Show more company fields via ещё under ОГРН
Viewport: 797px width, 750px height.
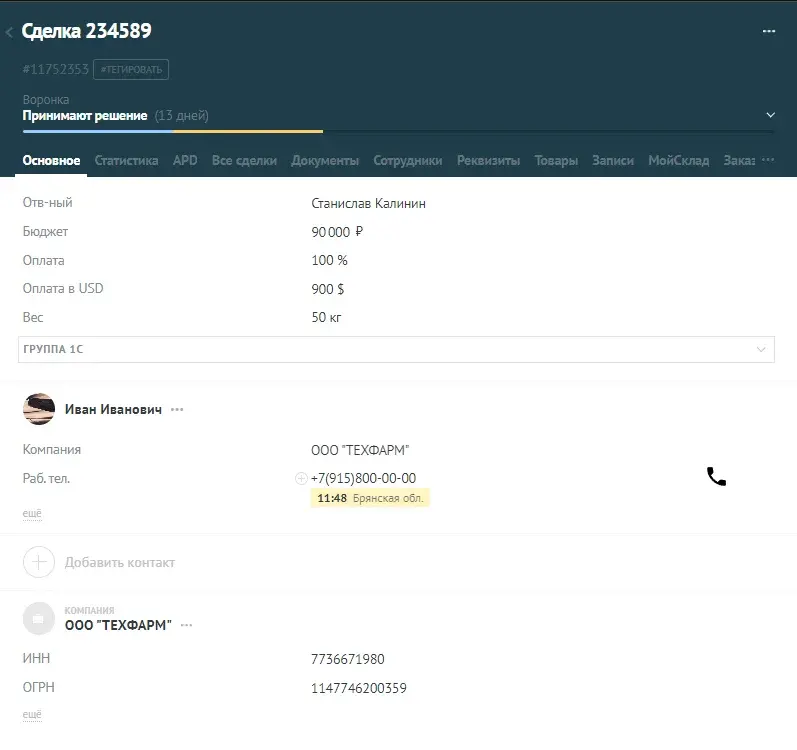(32, 714)
